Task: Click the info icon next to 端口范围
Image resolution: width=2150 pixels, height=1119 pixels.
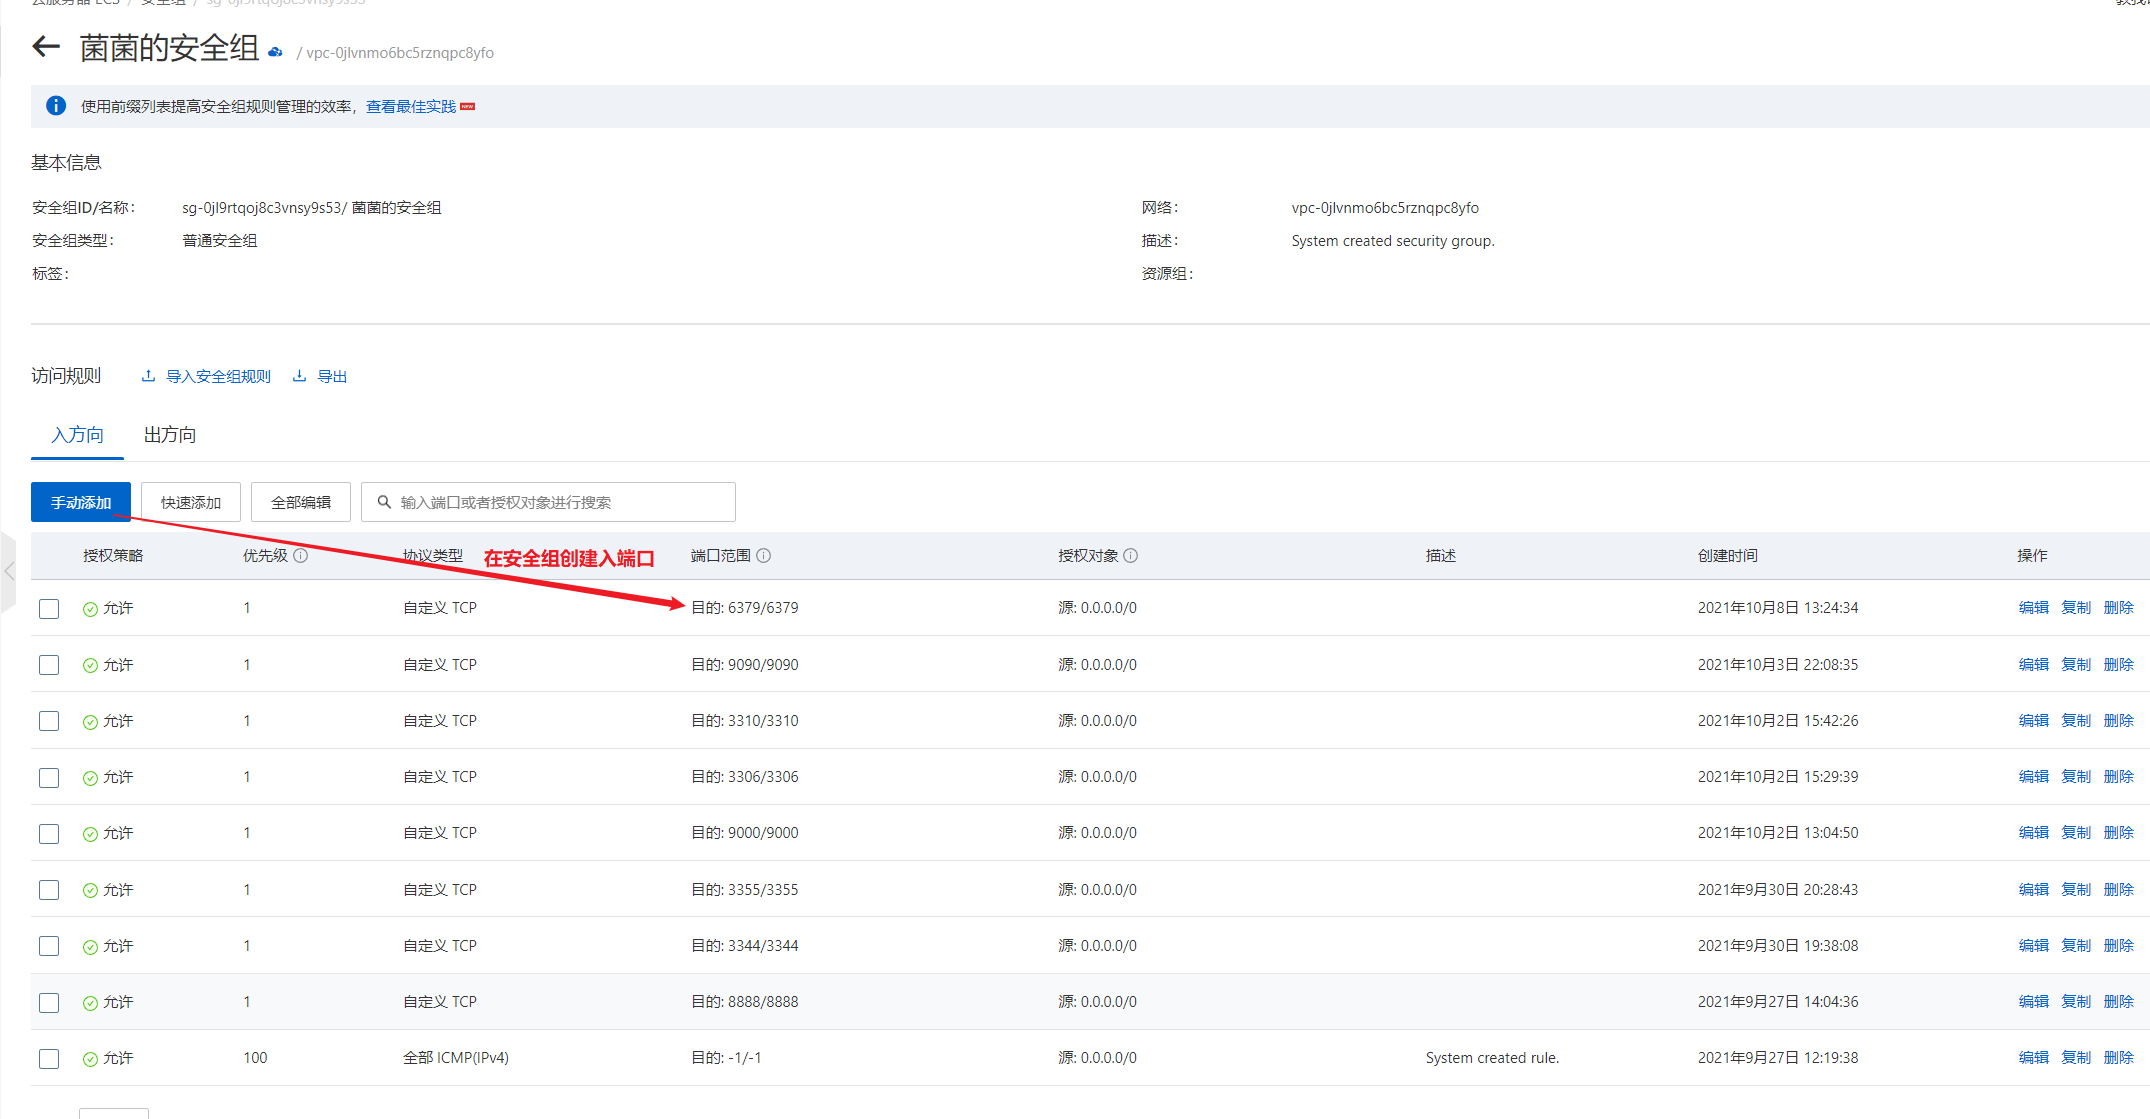Action: (x=763, y=555)
